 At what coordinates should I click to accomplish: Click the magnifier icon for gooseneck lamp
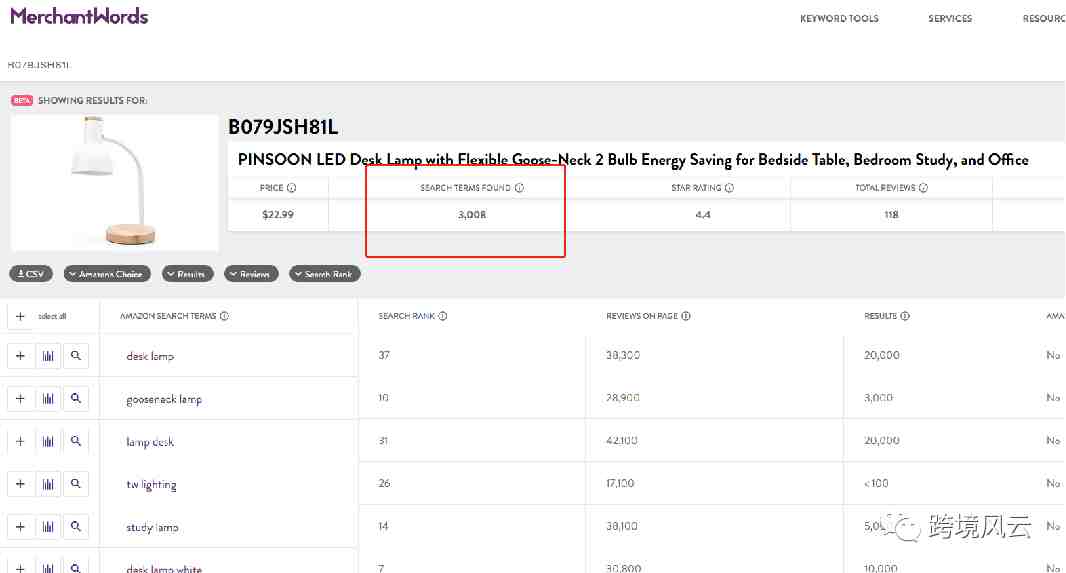(75, 398)
